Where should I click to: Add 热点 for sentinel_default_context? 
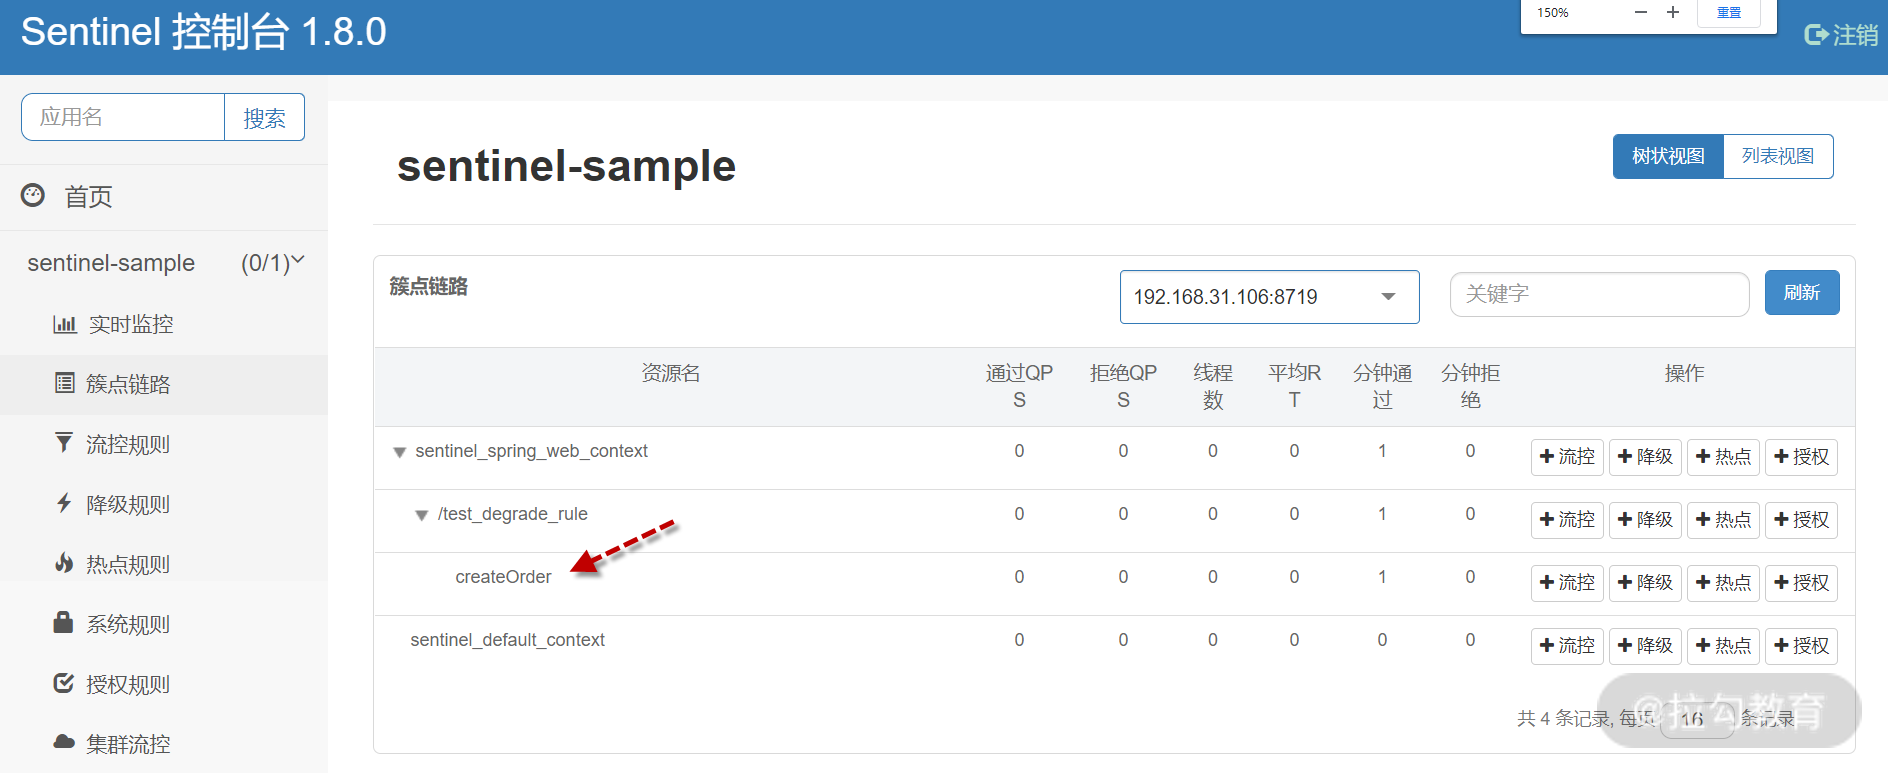[x=1724, y=646]
